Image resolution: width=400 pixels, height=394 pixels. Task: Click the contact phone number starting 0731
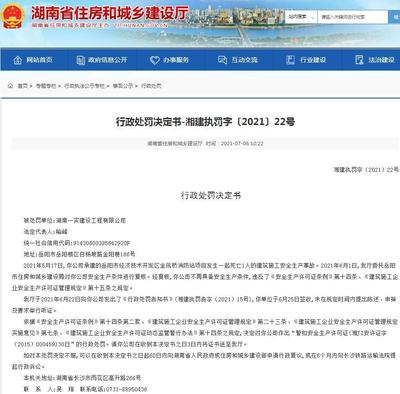[x=126, y=389]
